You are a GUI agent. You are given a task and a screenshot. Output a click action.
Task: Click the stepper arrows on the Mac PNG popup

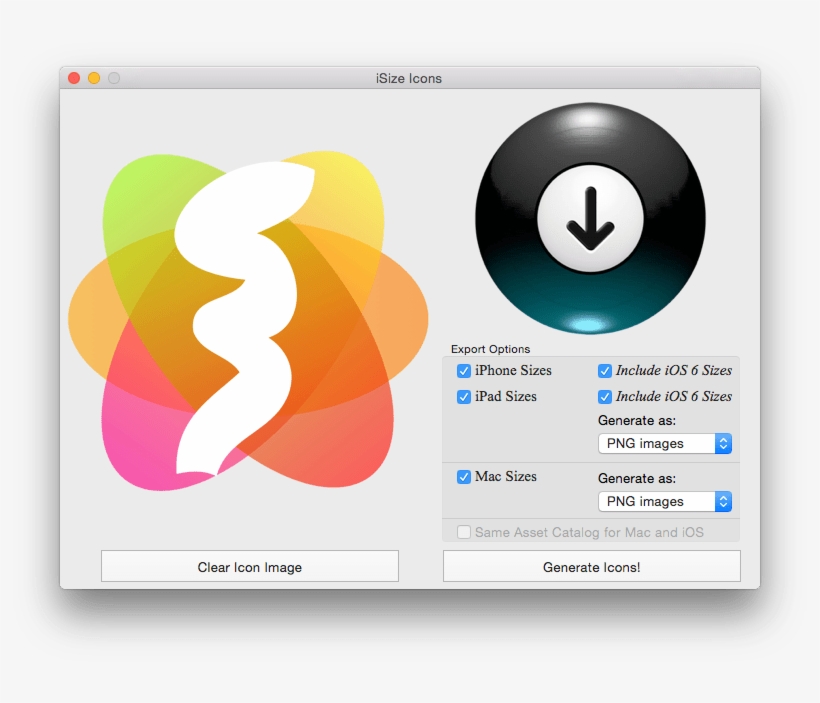(723, 501)
